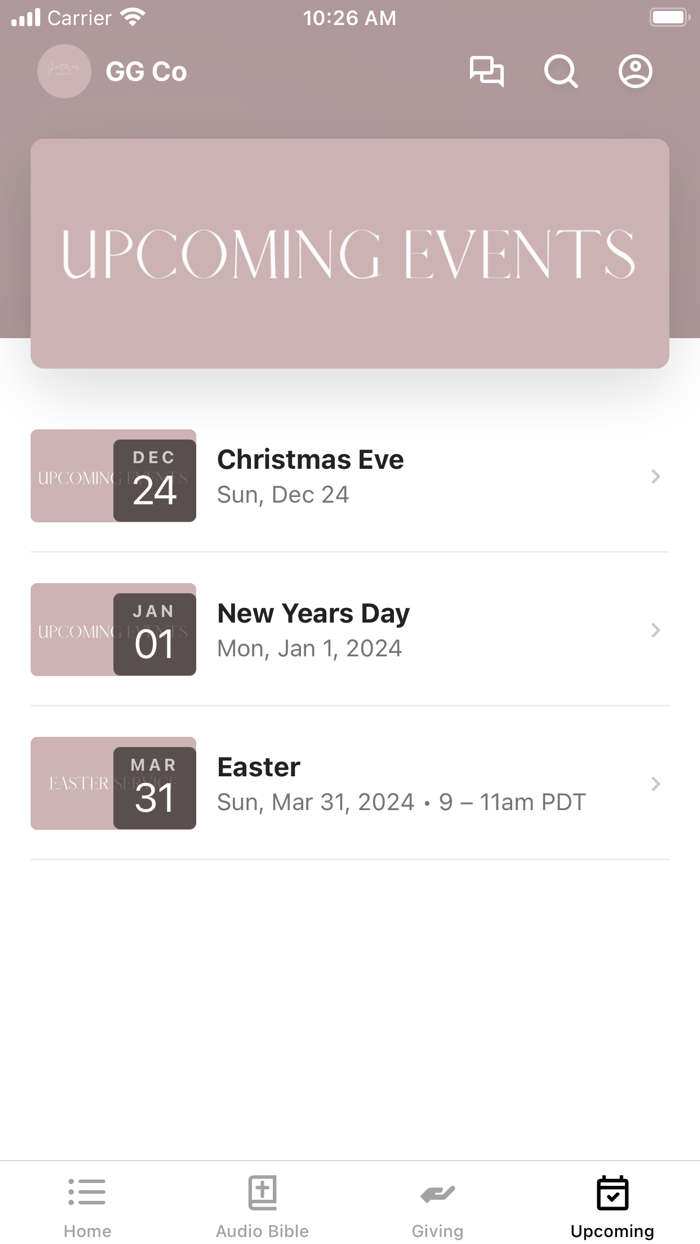Image resolution: width=700 pixels, height=1244 pixels.
Task: Open the Christmas Eve event title
Action: [310, 460]
